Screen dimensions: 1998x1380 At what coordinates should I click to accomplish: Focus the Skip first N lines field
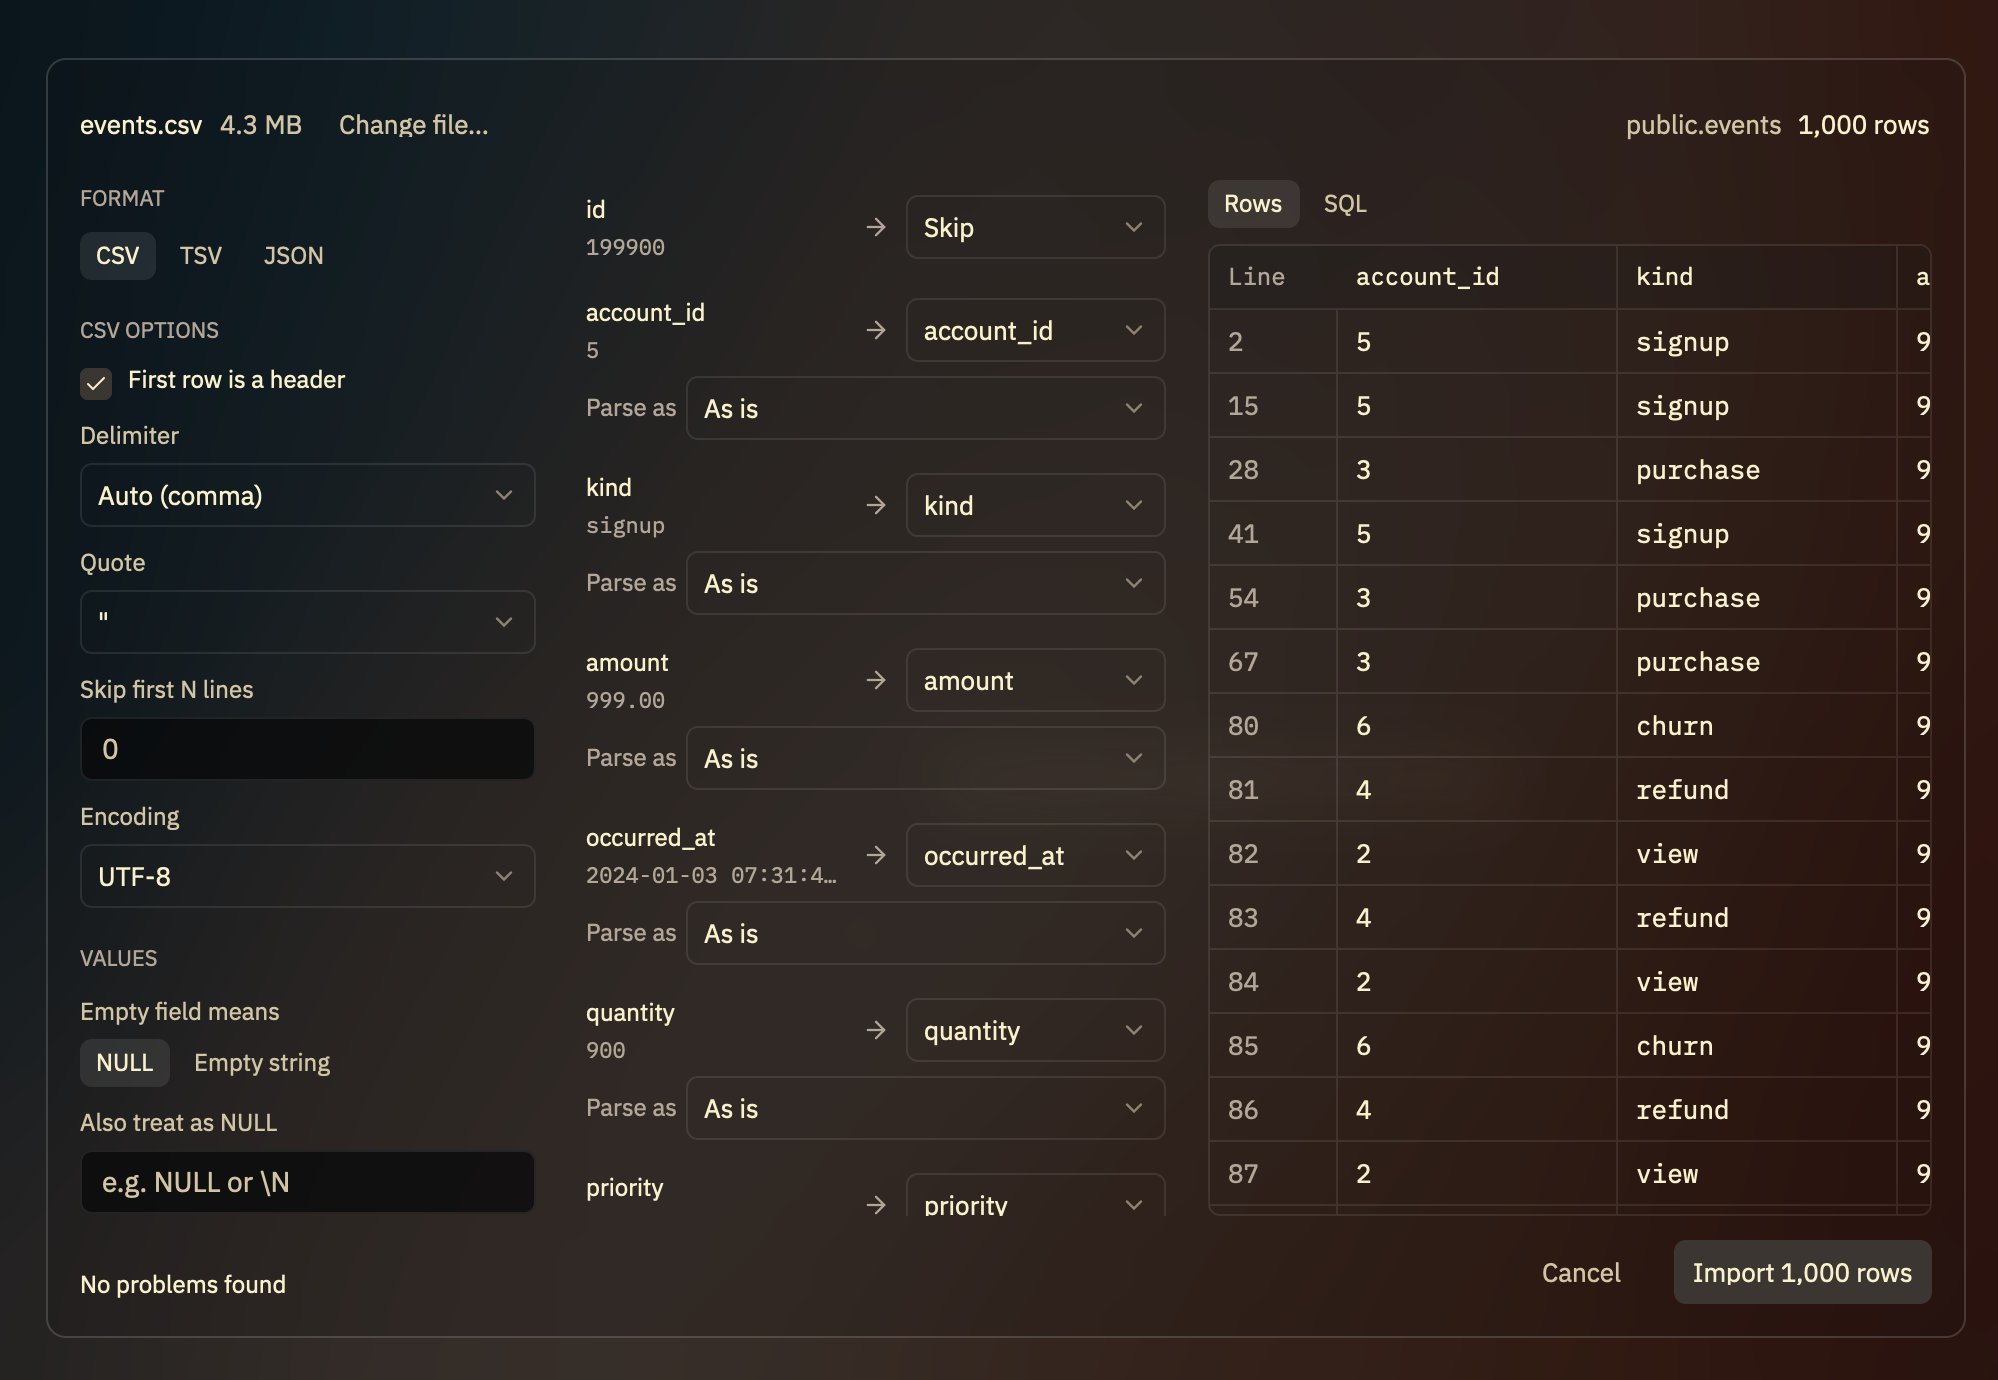[307, 749]
